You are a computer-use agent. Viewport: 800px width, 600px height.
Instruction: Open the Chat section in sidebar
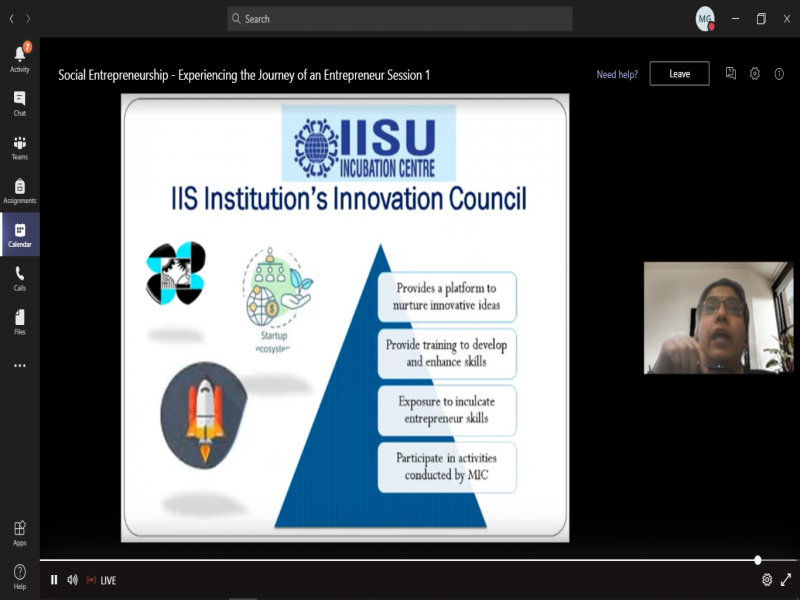pyautogui.click(x=19, y=103)
